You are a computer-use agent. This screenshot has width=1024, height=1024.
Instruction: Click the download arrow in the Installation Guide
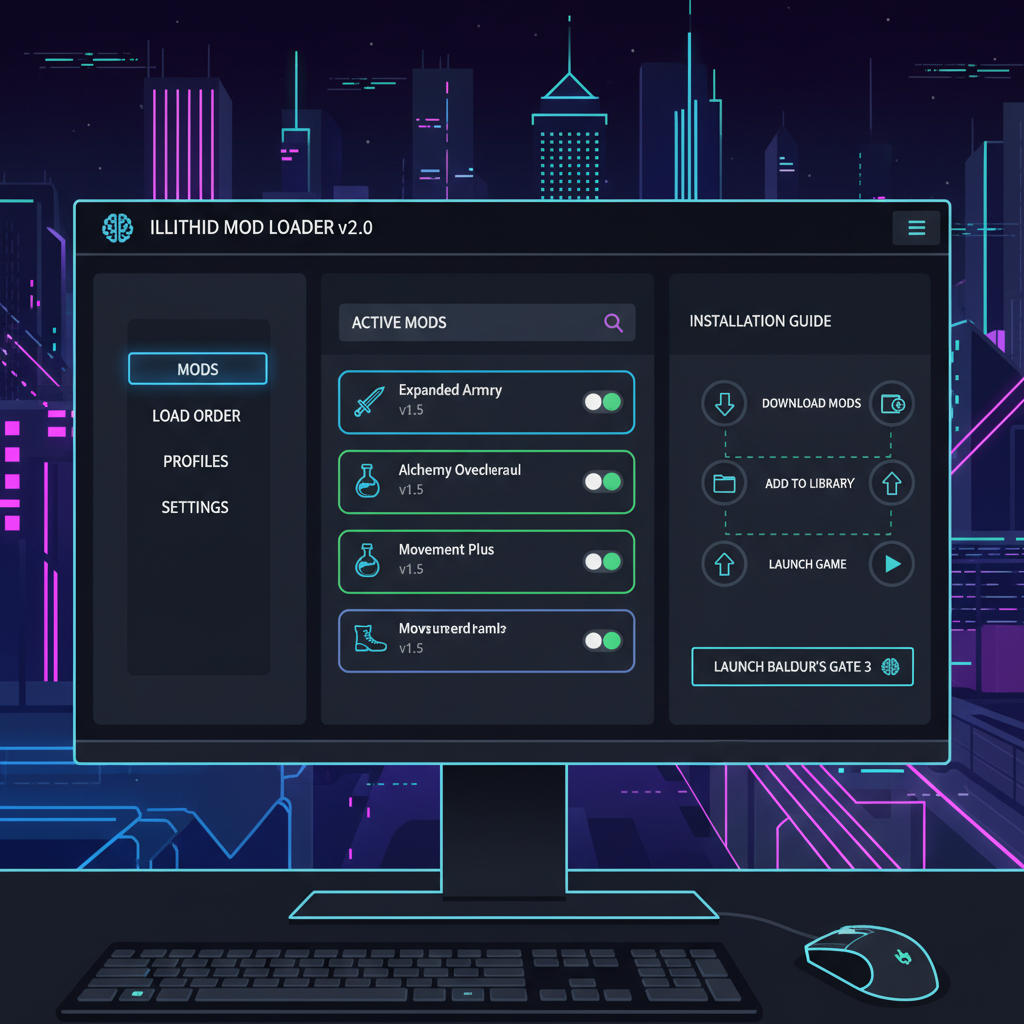coord(723,403)
